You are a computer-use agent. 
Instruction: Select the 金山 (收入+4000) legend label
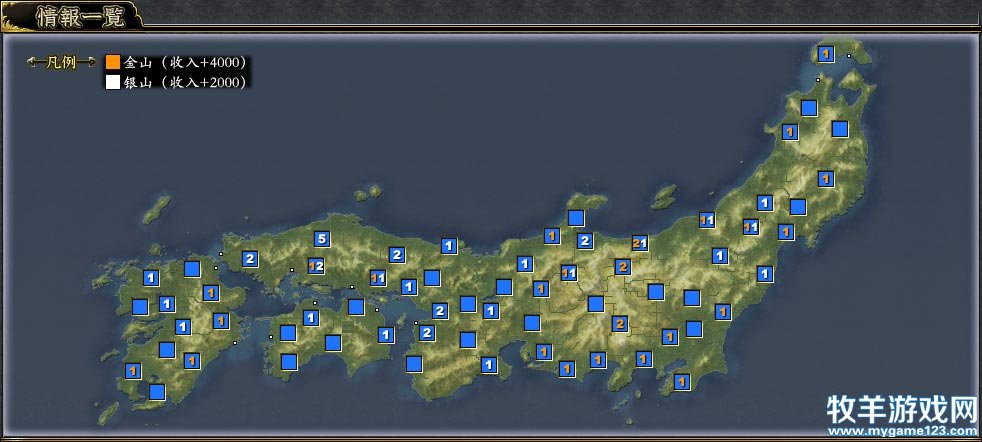pos(184,62)
